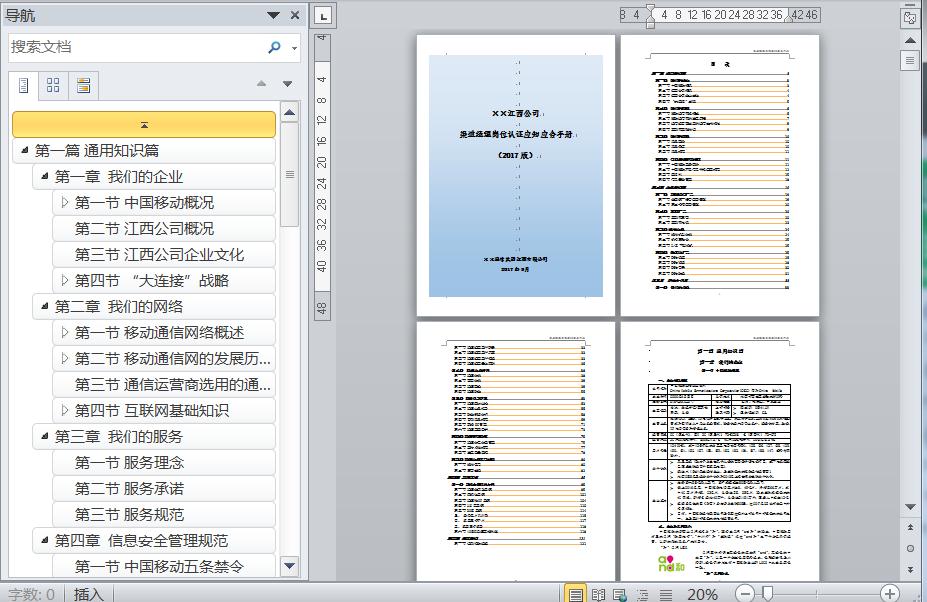Click the zoom in plus button
The height and width of the screenshot is (602, 927).
pyautogui.click(x=890, y=593)
